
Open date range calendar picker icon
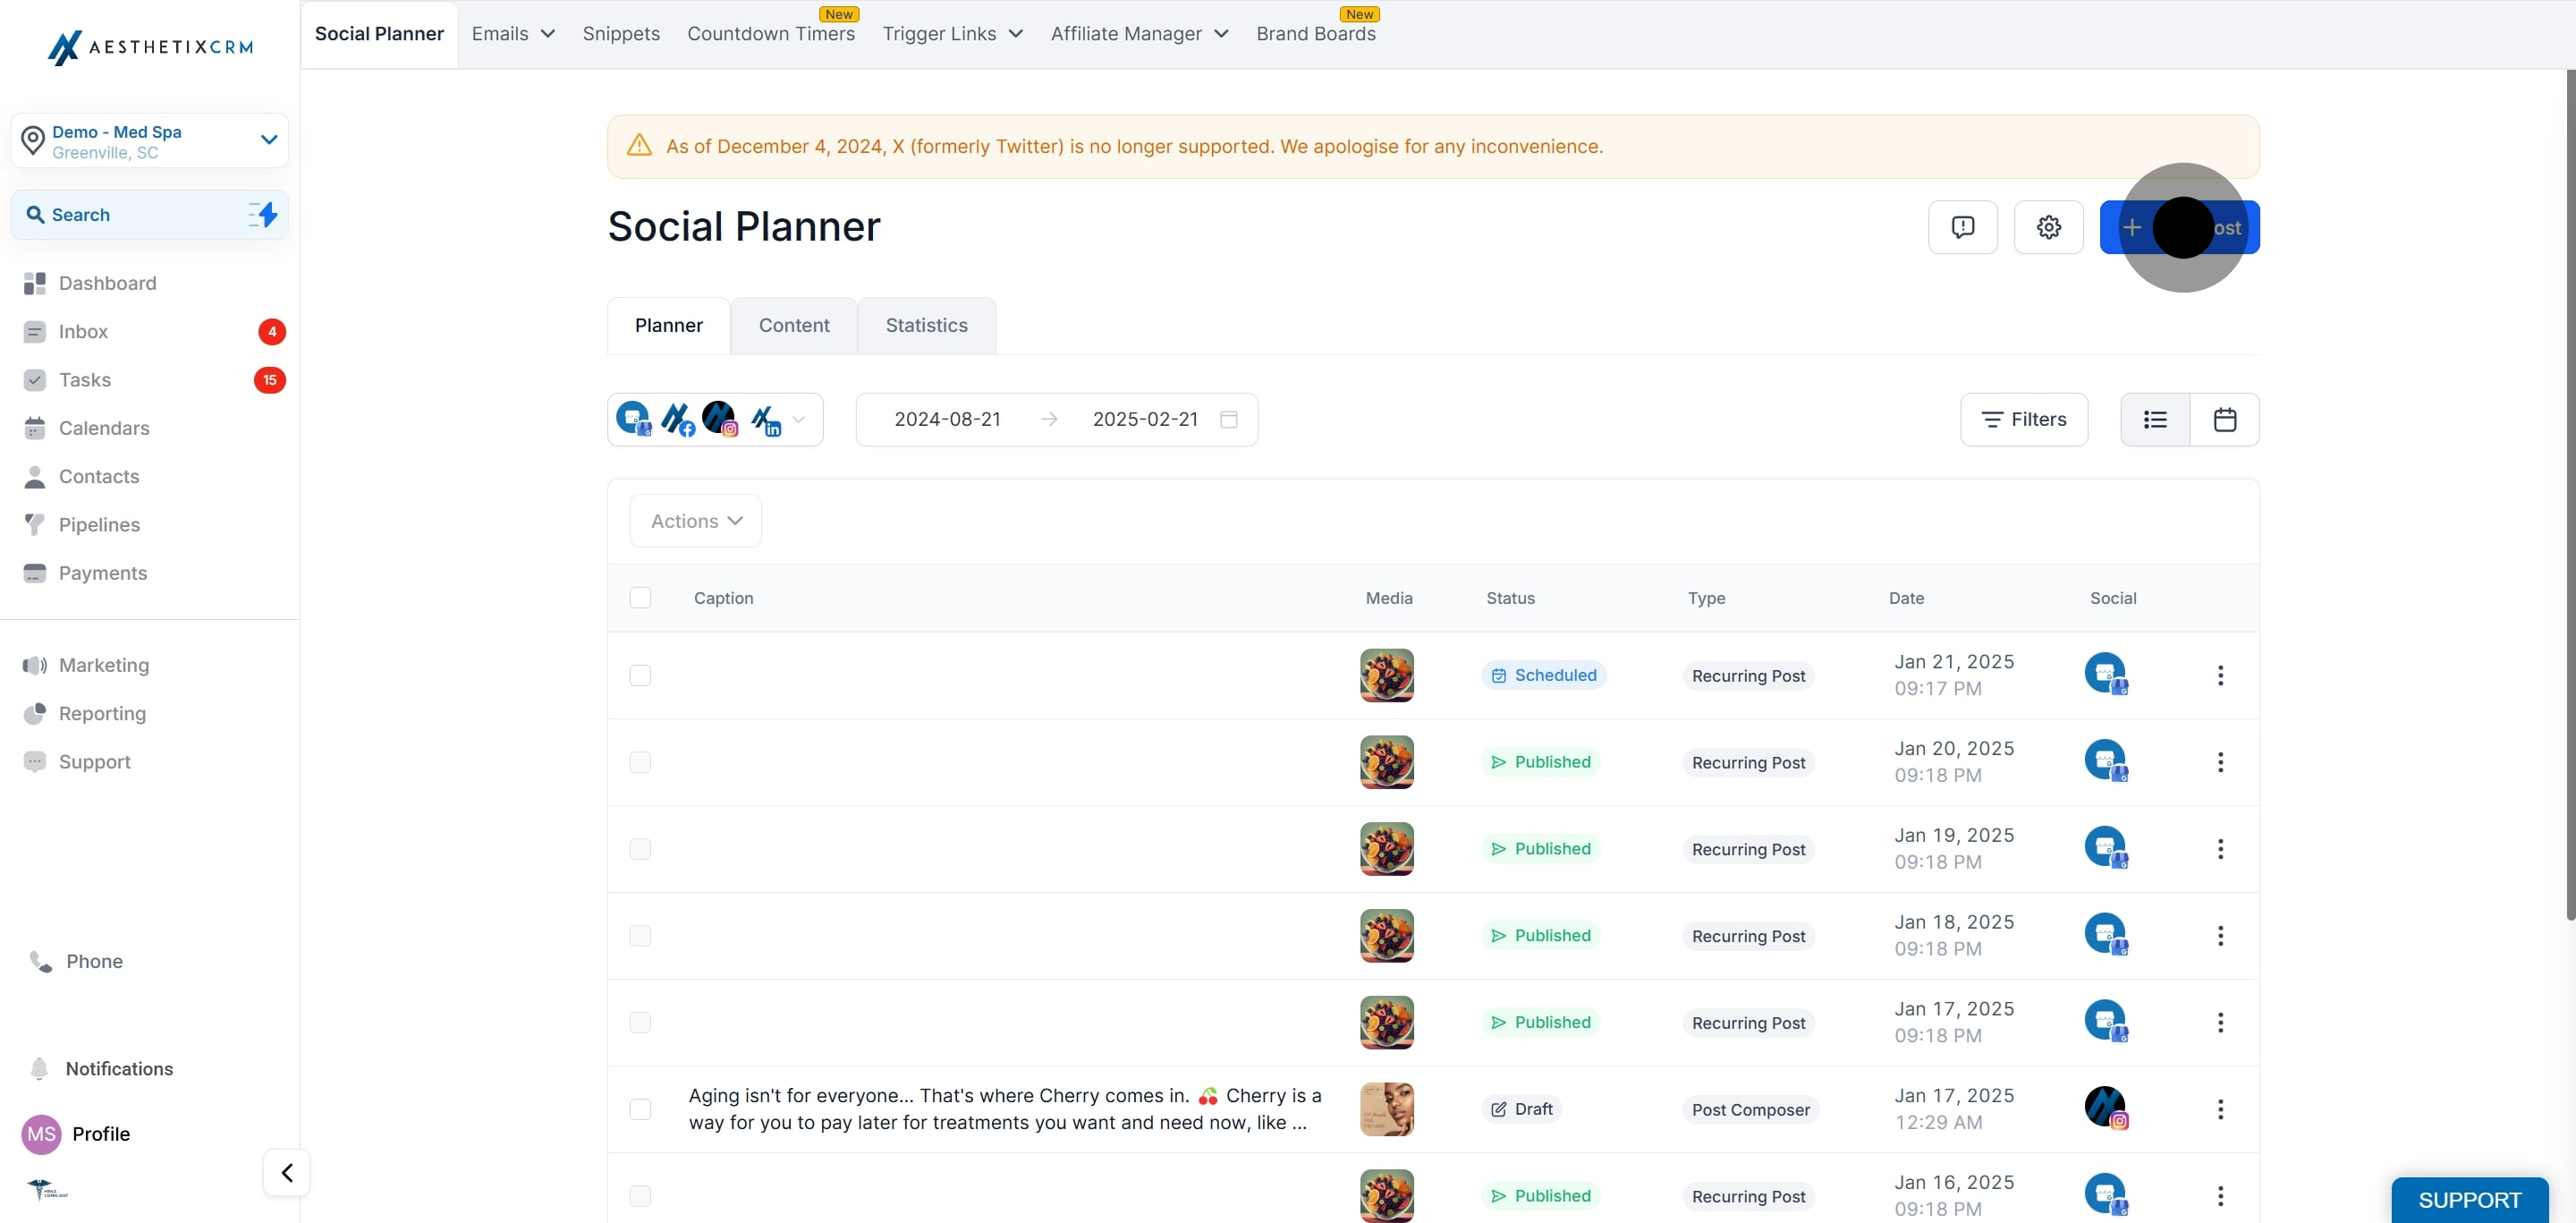1229,419
